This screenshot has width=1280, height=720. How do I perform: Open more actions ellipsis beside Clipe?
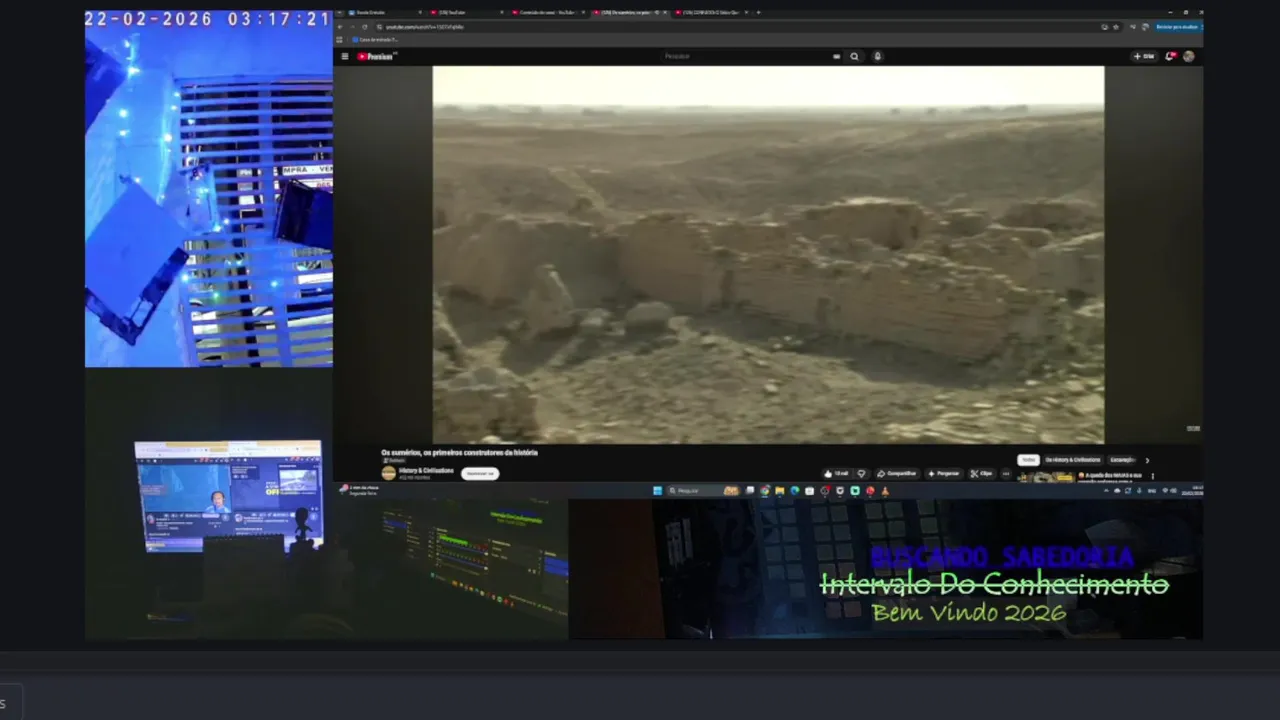coord(1006,474)
